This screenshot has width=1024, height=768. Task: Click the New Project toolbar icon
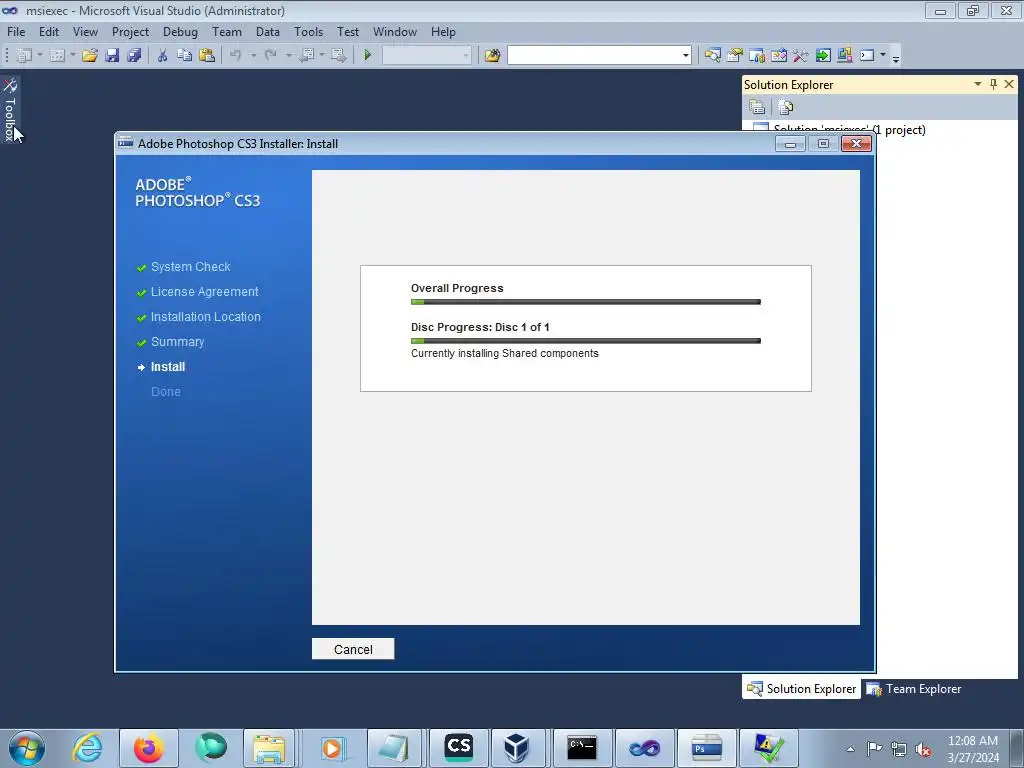click(x=24, y=56)
